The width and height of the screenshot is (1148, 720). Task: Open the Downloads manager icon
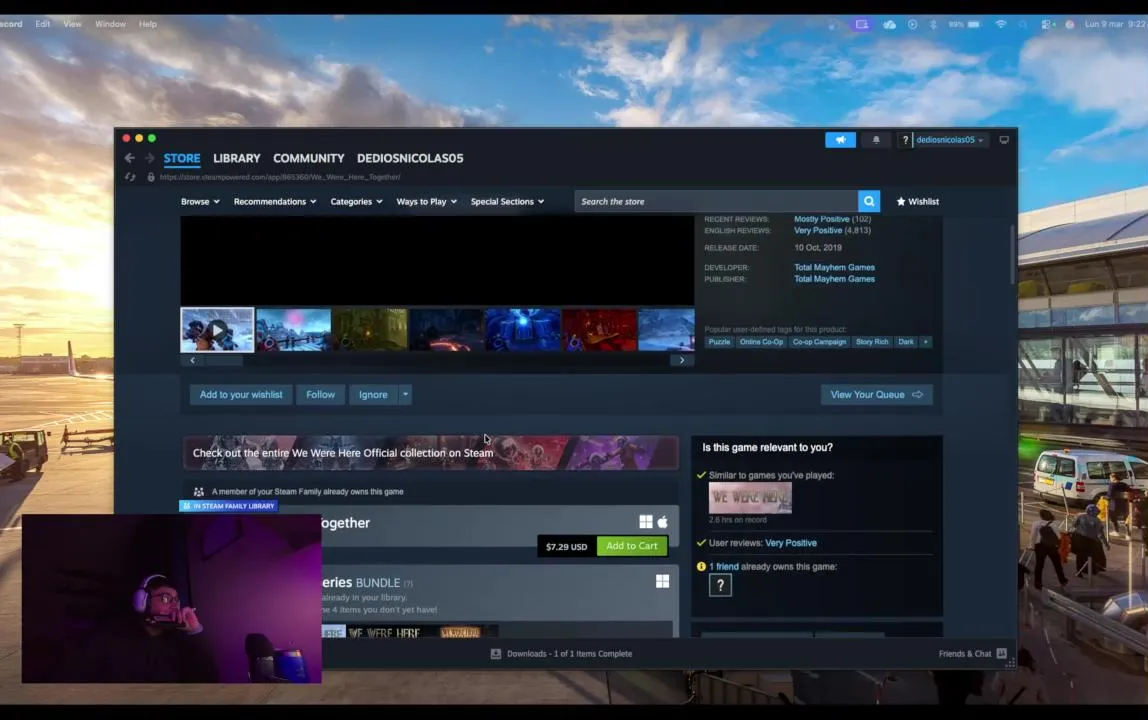tap(496, 653)
